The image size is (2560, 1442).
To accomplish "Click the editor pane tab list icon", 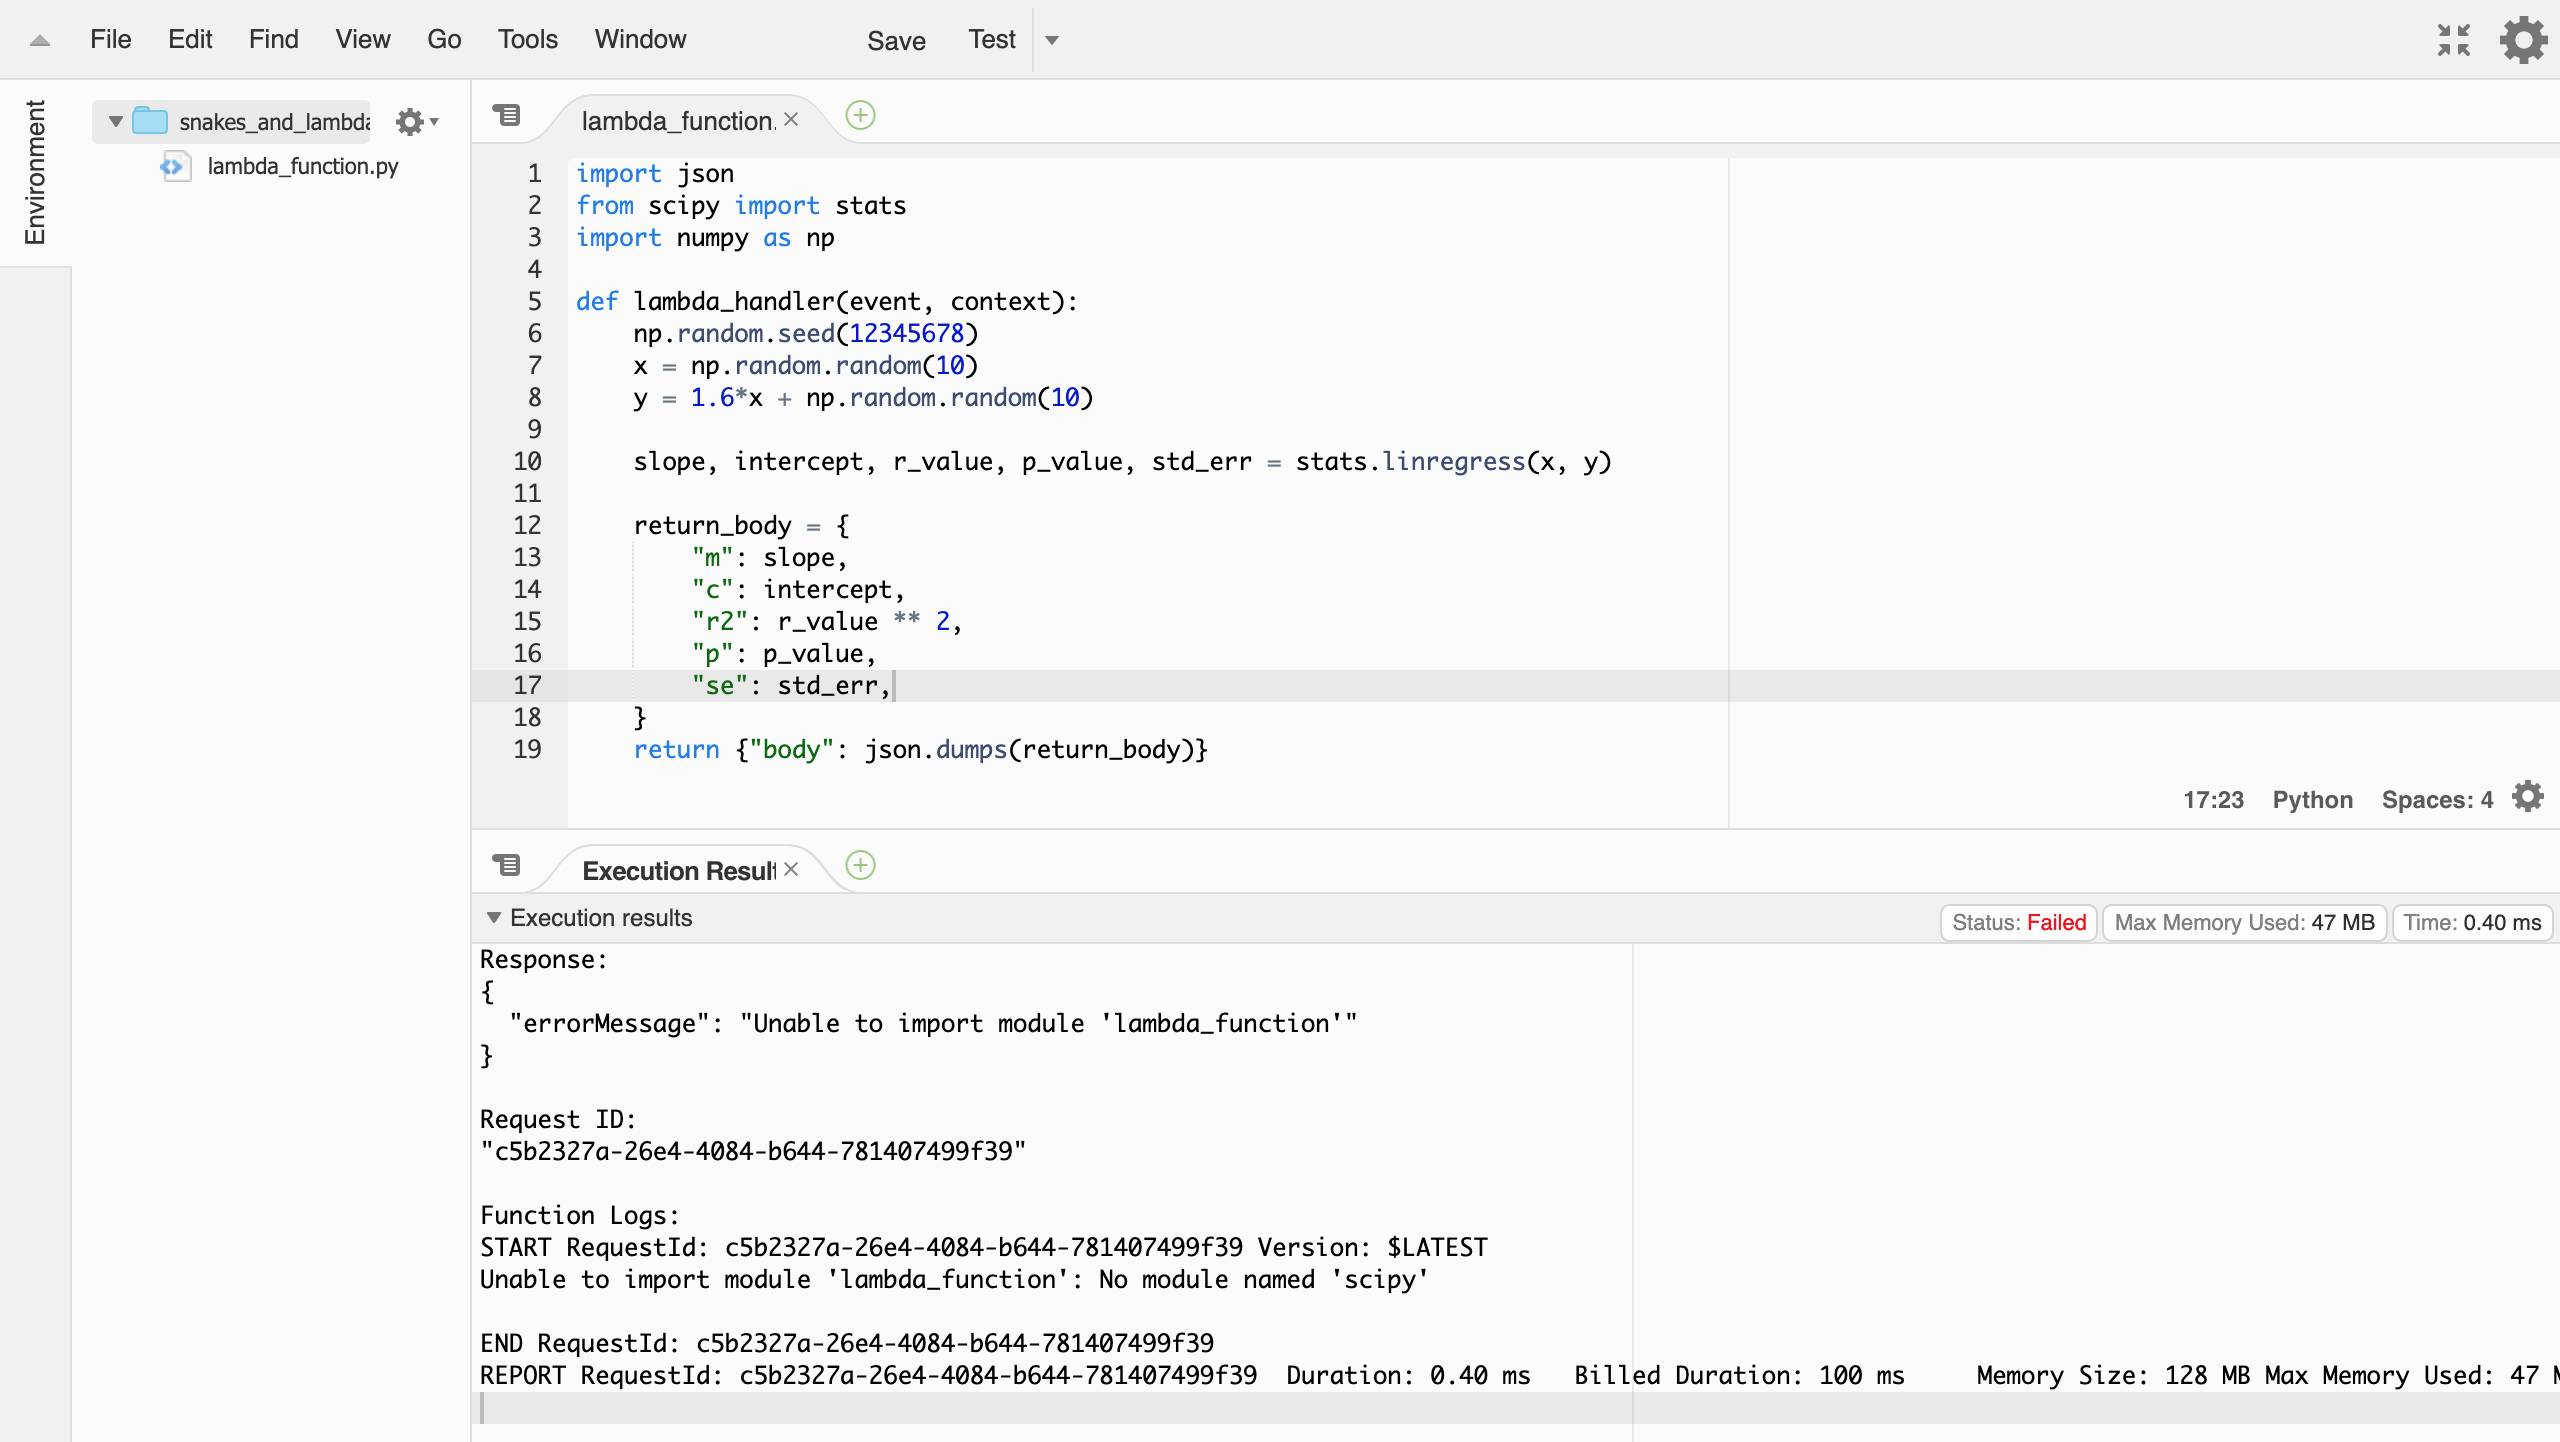I will coord(507,116).
